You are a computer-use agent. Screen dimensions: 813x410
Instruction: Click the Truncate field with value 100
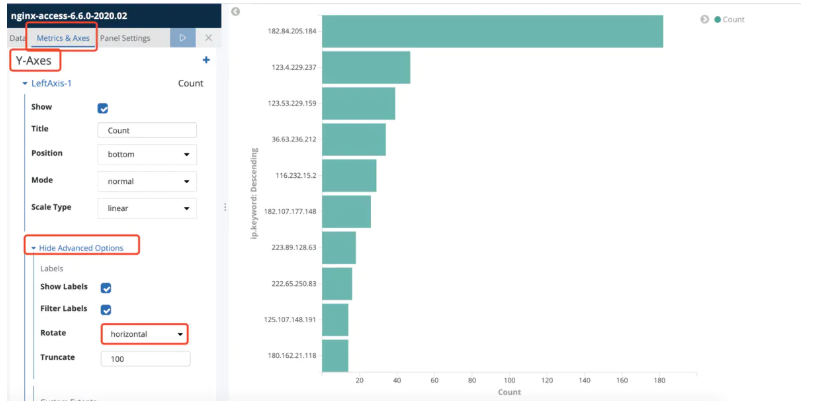click(145, 359)
